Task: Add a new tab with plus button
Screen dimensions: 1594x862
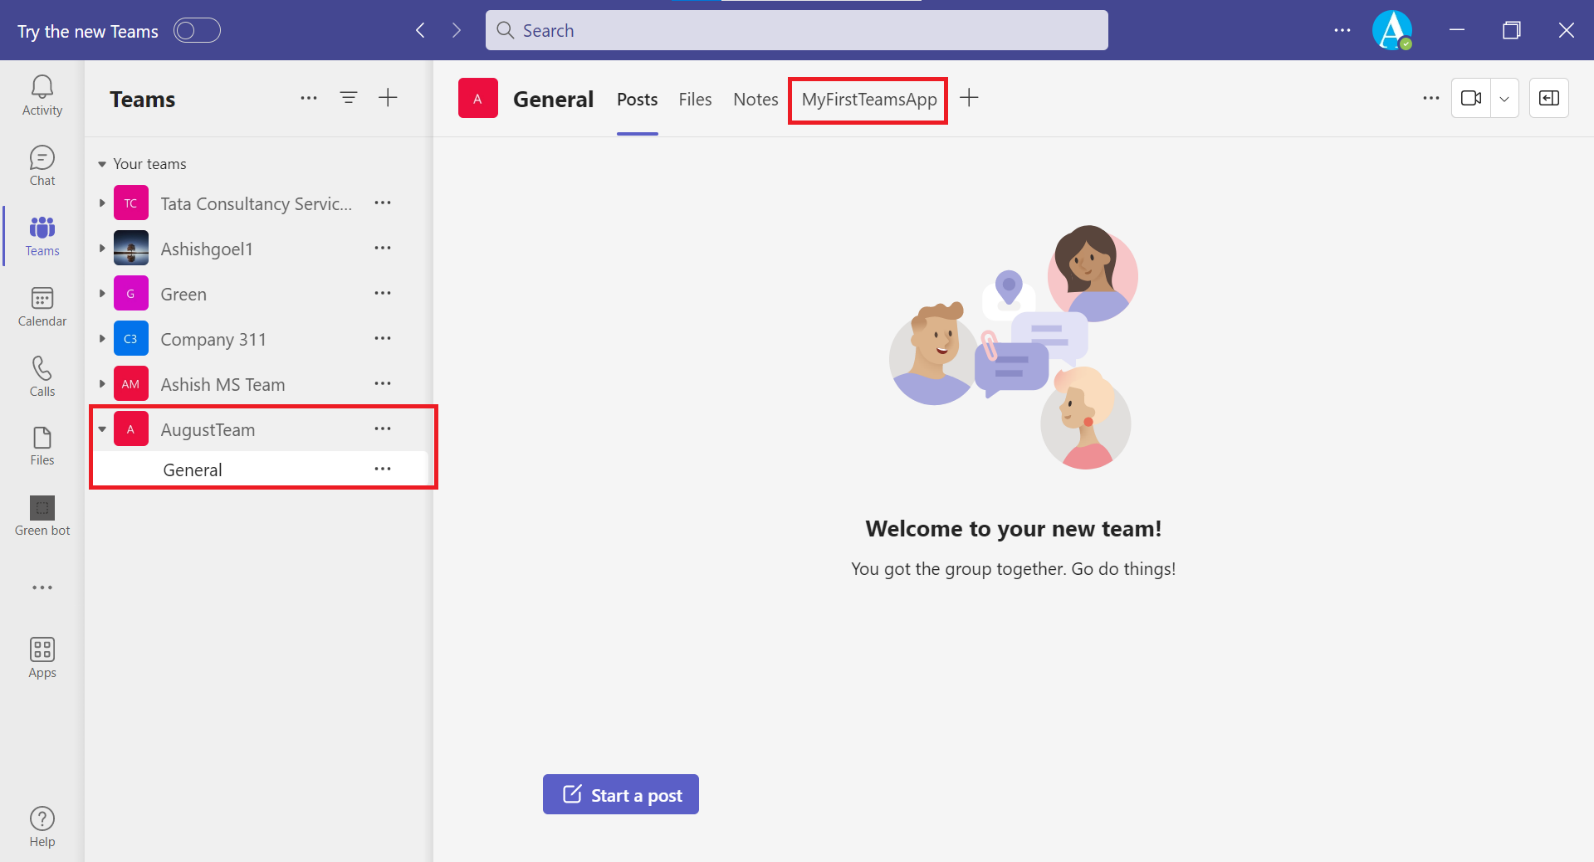Action: pyautogui.click(x=969, y=98)
